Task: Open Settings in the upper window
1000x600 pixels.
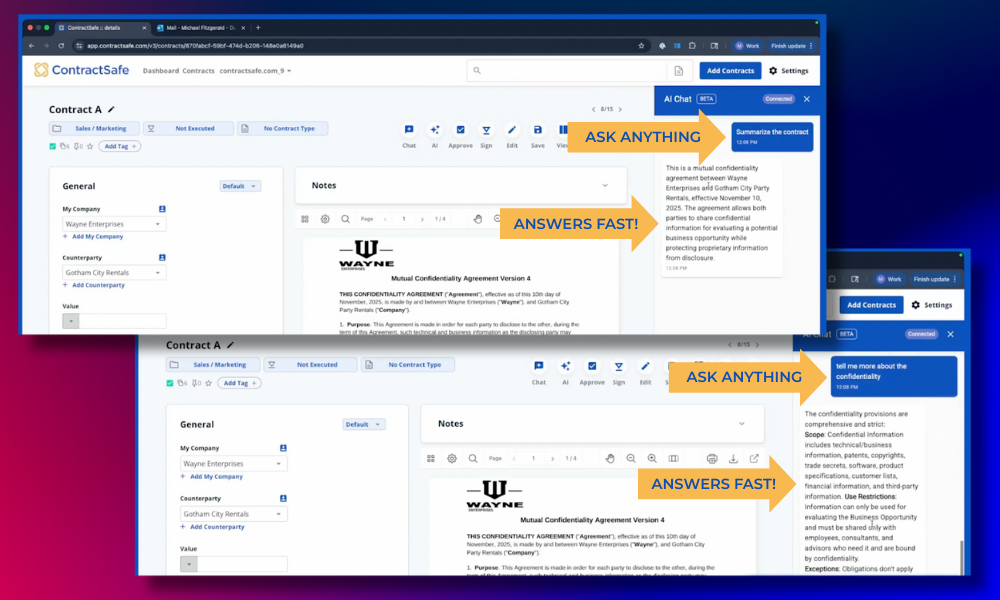Action: (789, 71)
